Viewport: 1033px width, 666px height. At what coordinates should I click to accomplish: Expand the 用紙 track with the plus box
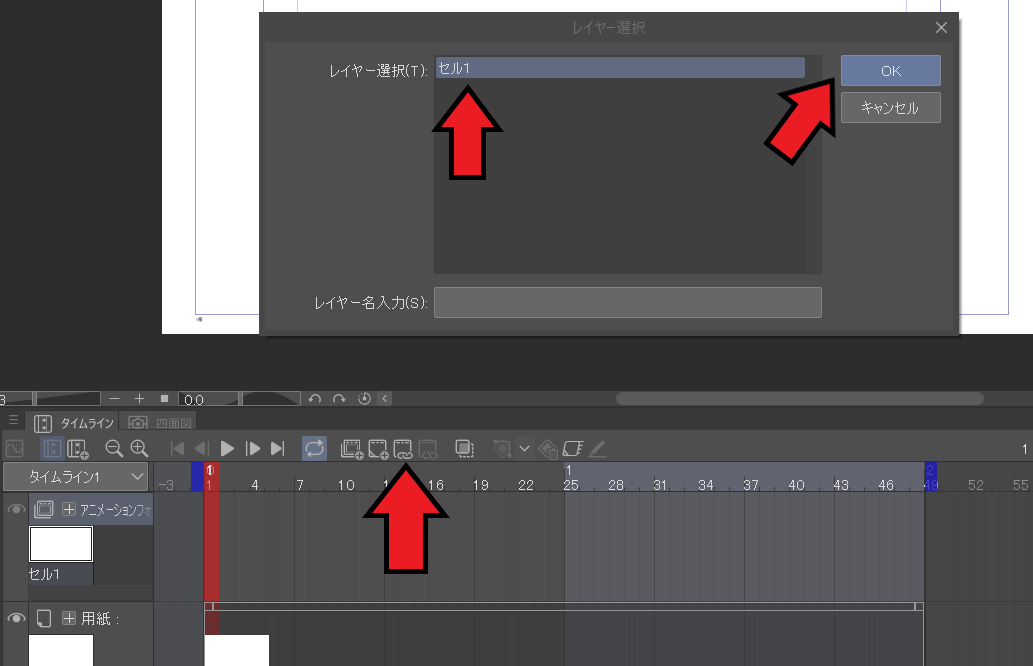click(x=69, y=619)
